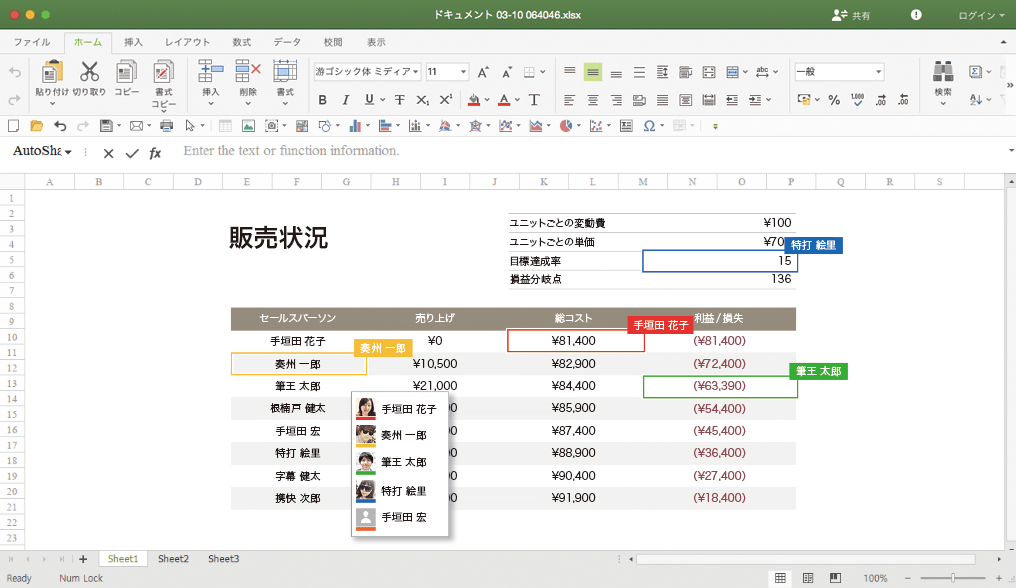This screenshot has height=588, width=1016.
Task: Switch to the Sheet2 tab
Action: coord(173,559)
